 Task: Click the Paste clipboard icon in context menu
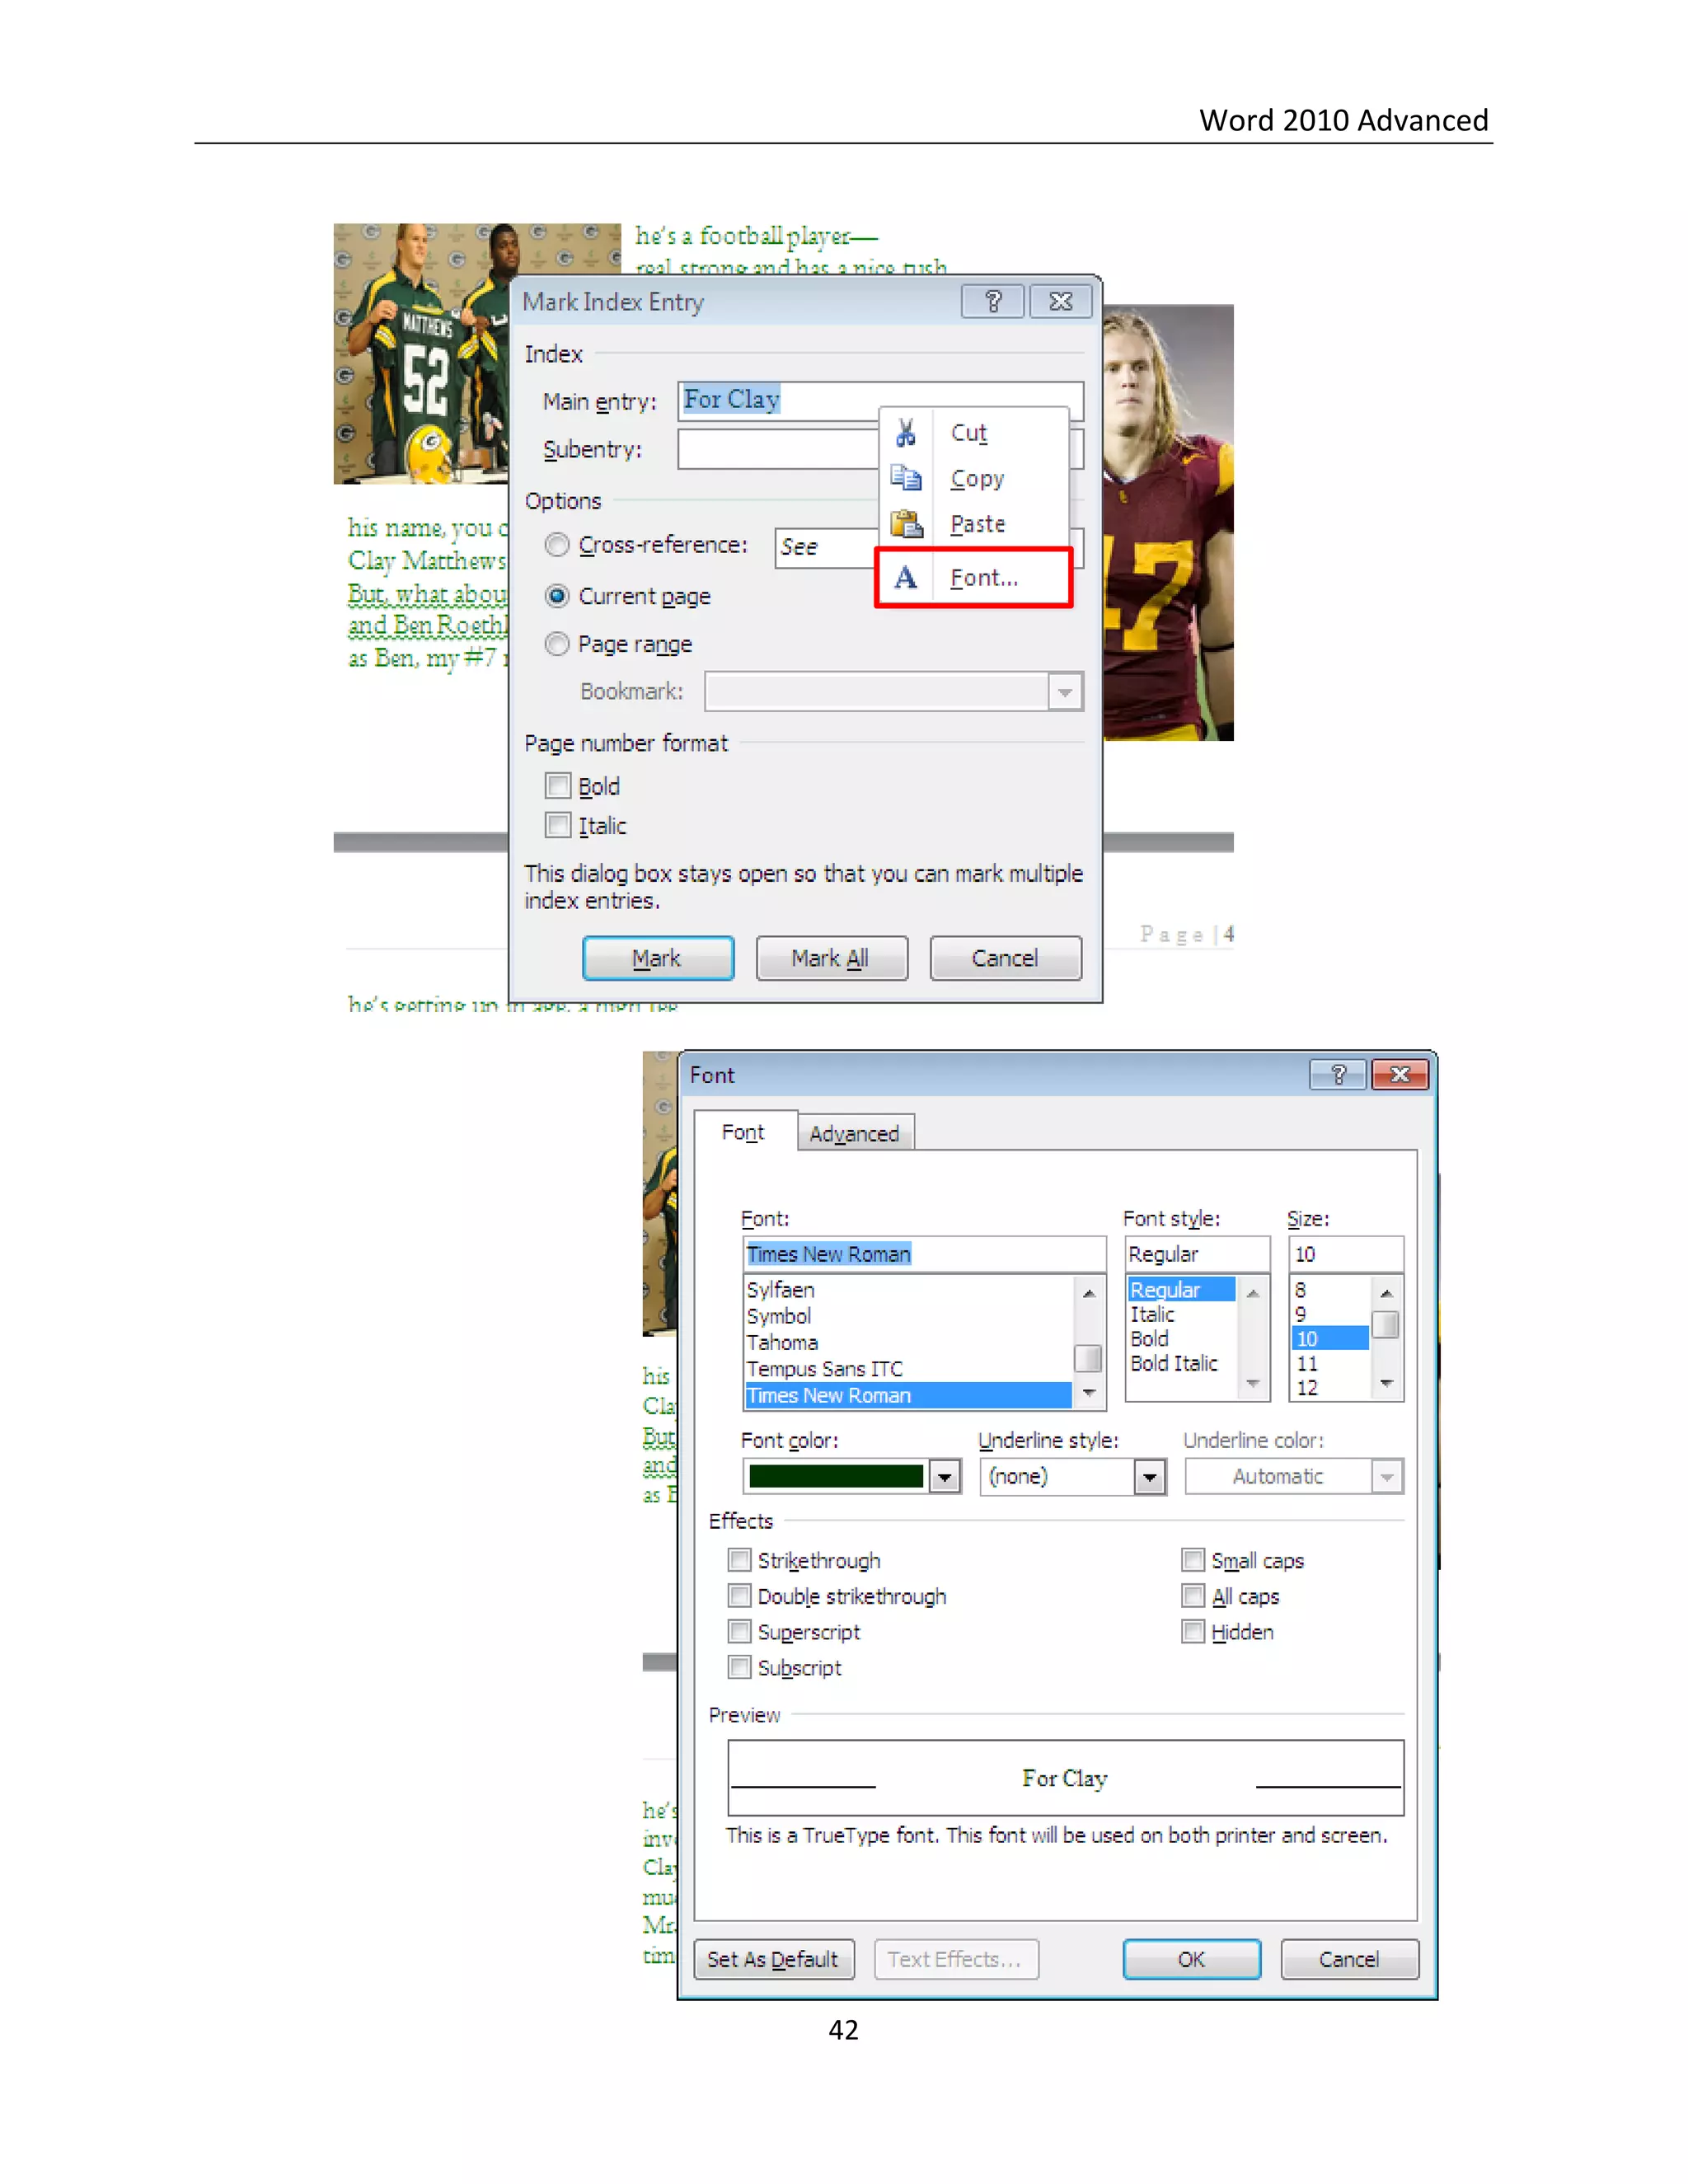coord(906,524)
